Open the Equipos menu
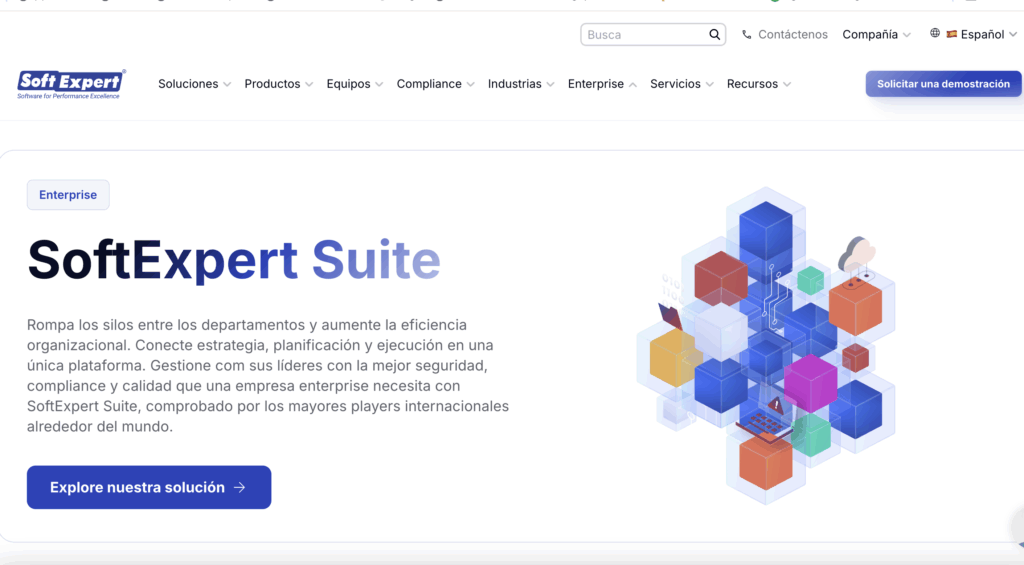This screenshot has width=1024, height=565. click(x=355, y=84)
